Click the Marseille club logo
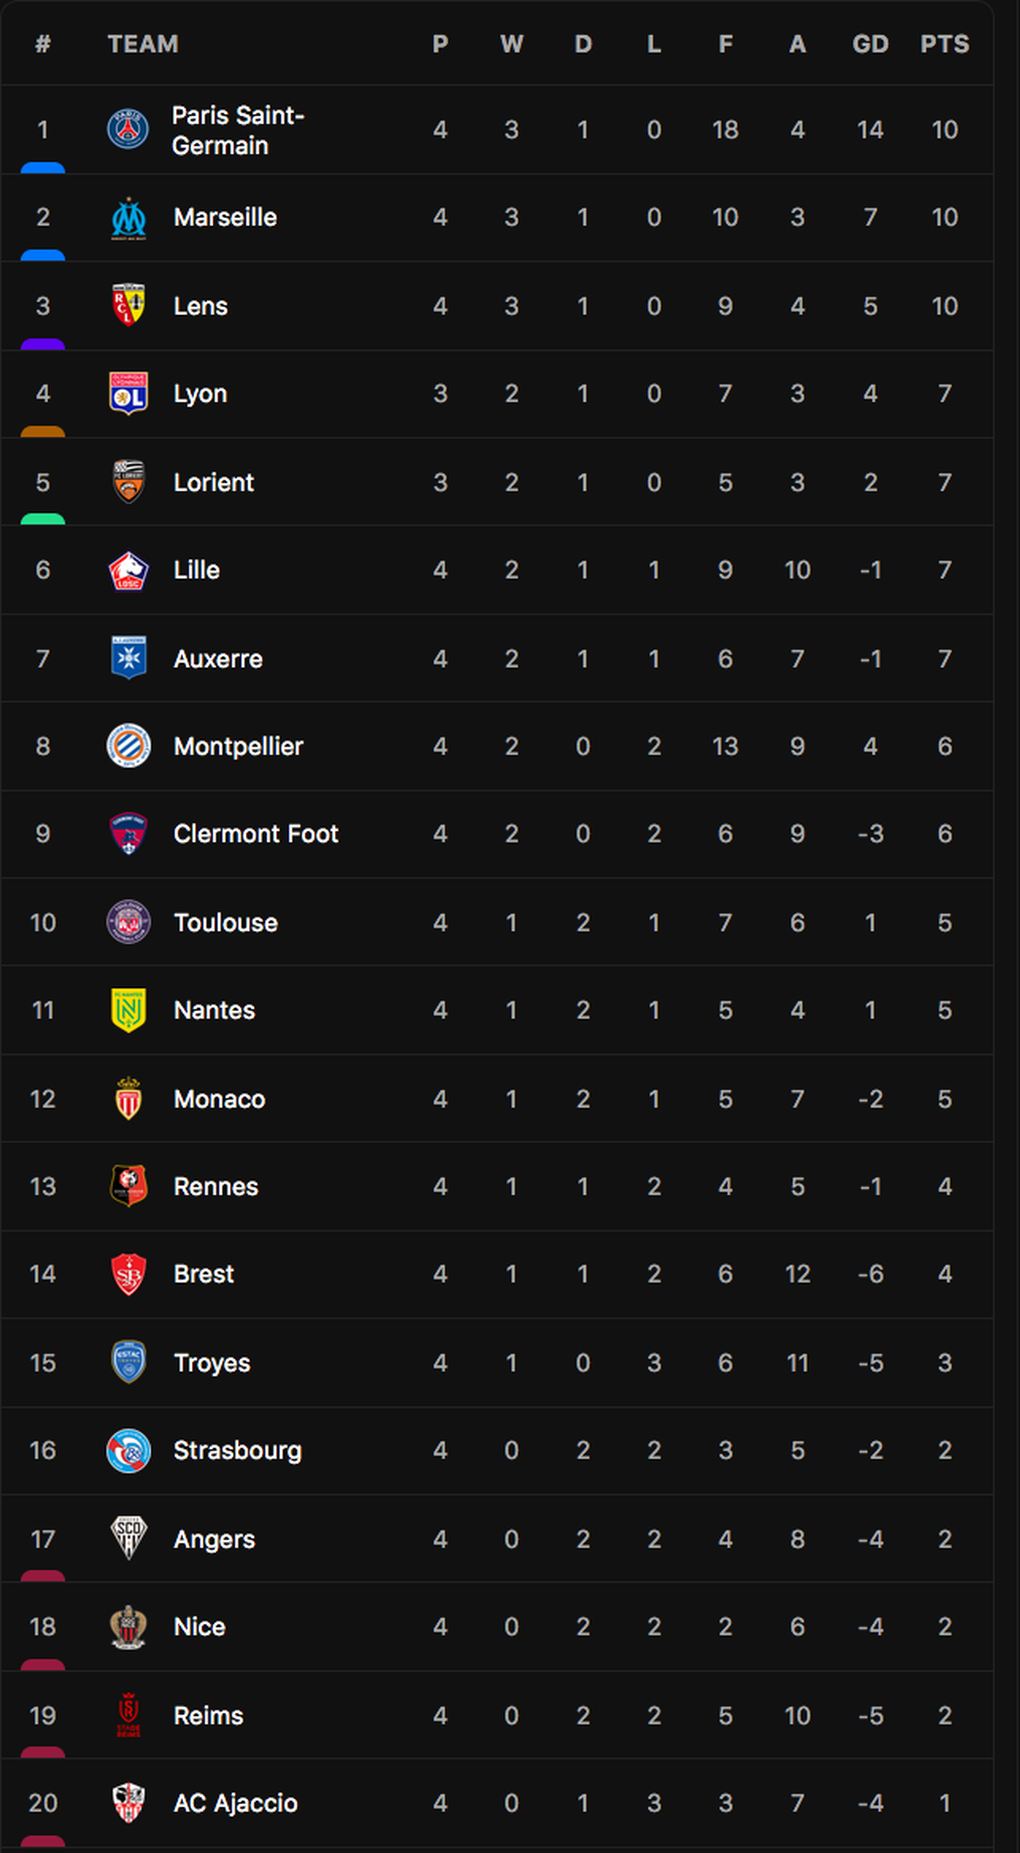The height and width of the screenshot is (1853, 1020). (x=128, y=217)
